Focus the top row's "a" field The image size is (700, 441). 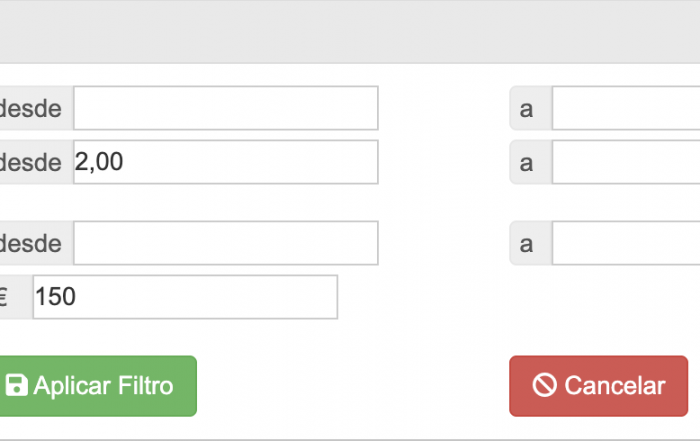625,108
